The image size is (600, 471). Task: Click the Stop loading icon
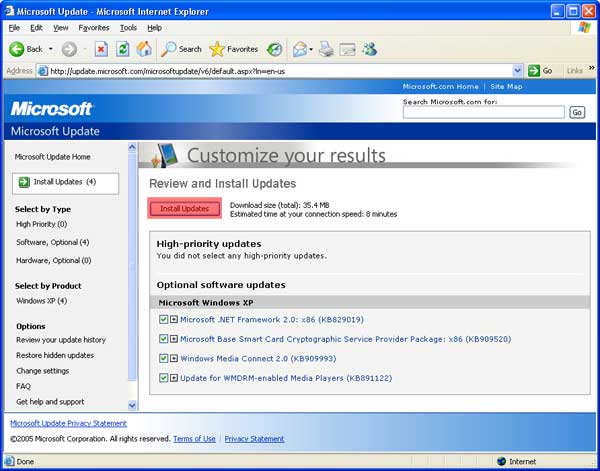[101, 49]
